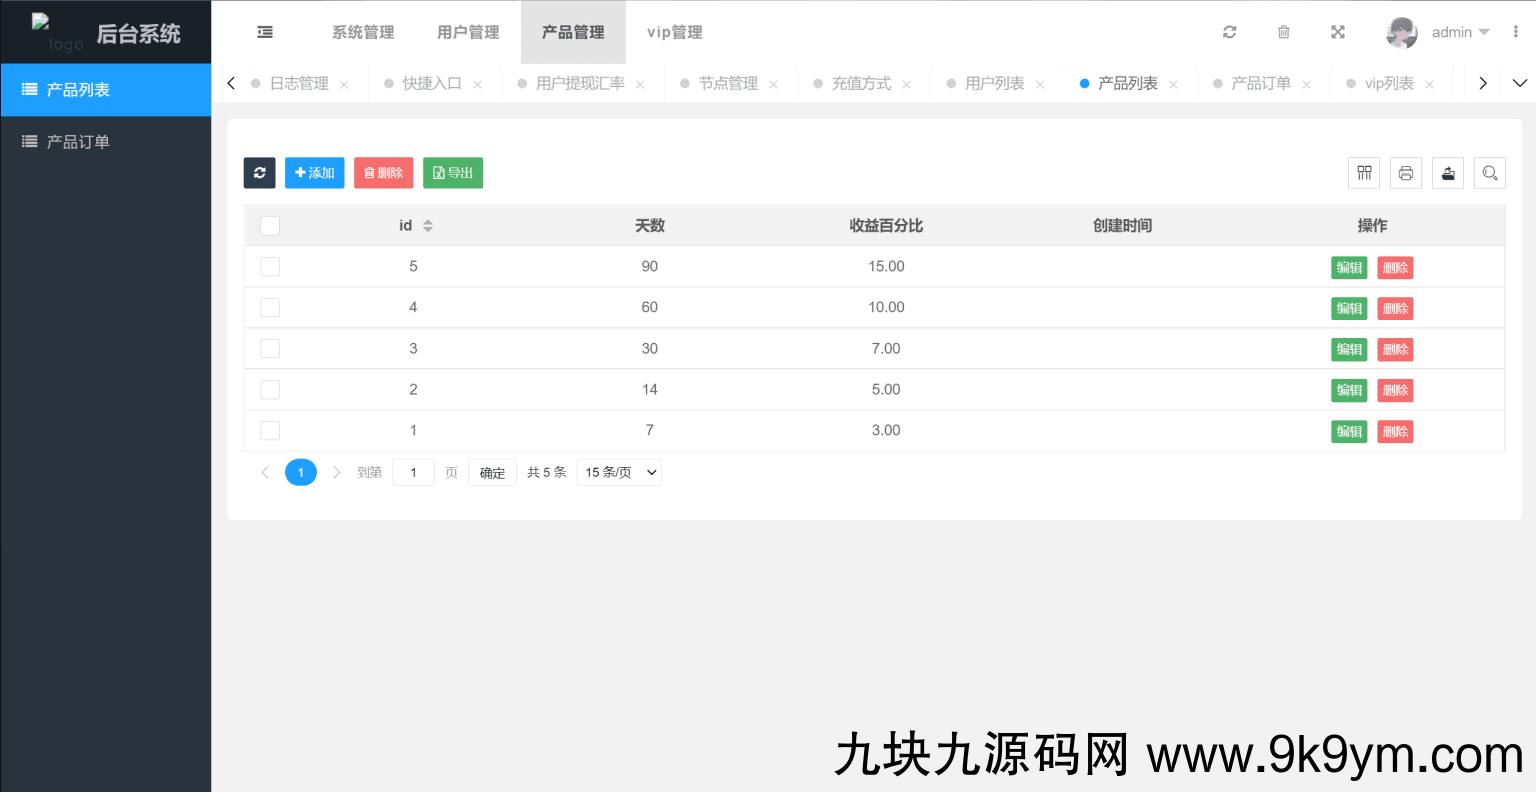1536x792 pixels.
Task: Click the print table icon
Action: [x=1405, y=173]
